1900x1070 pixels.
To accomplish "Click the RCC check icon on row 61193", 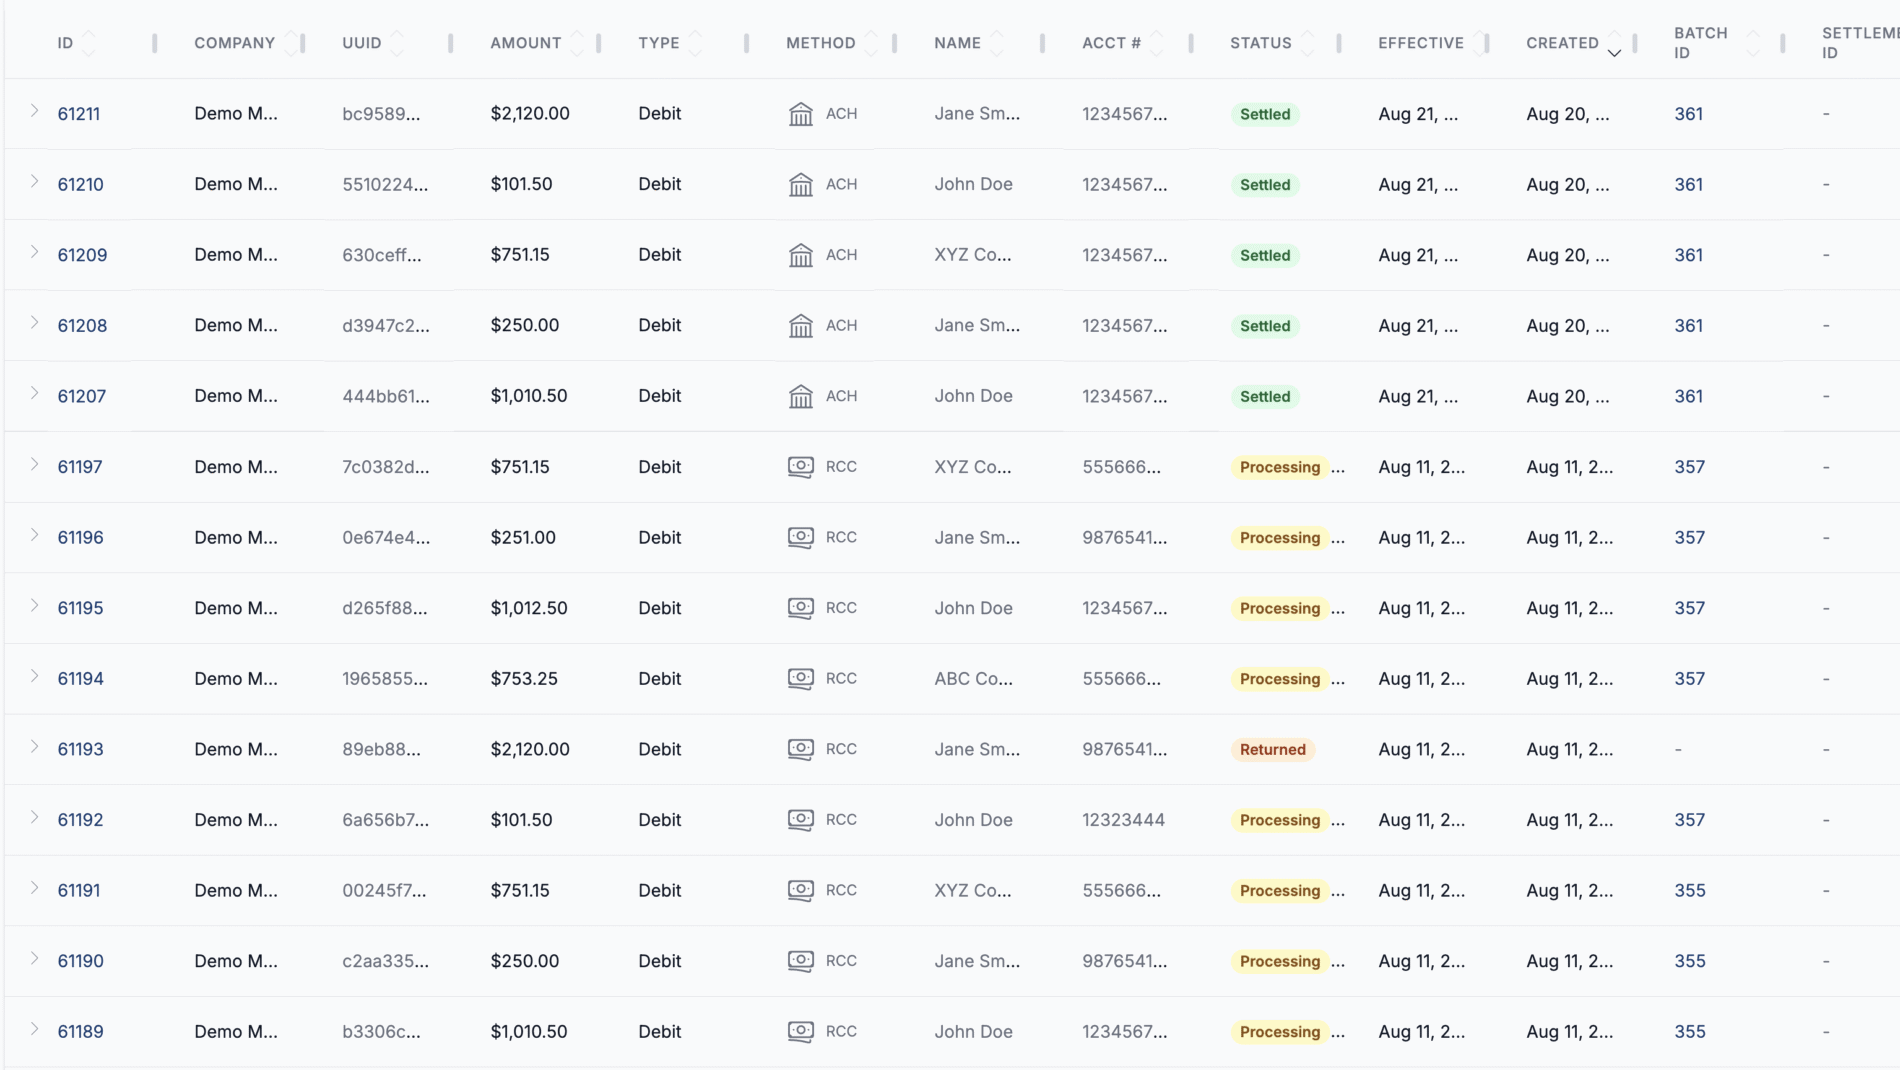I will click(x=800, y=748).
